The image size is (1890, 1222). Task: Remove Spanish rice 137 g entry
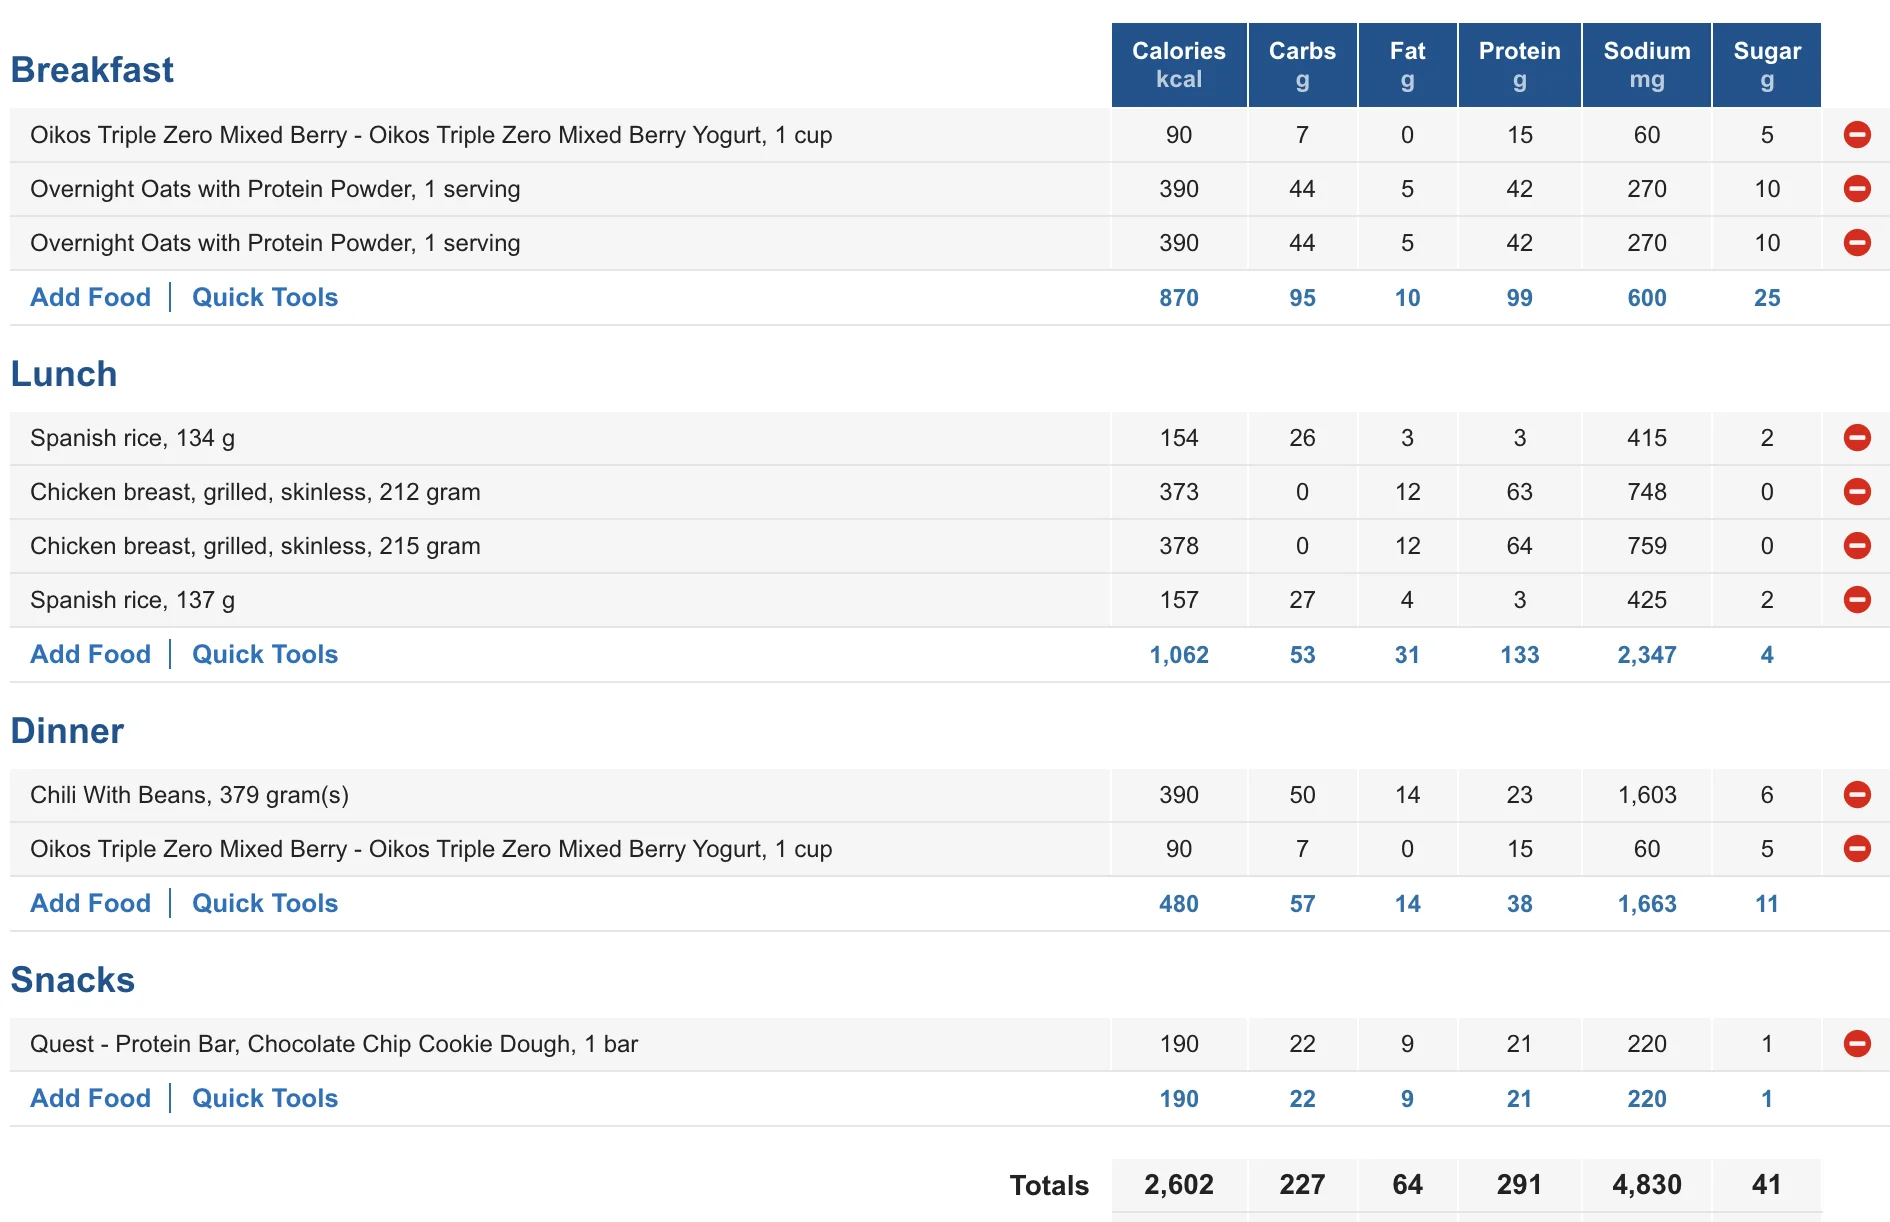(1857, 600)
